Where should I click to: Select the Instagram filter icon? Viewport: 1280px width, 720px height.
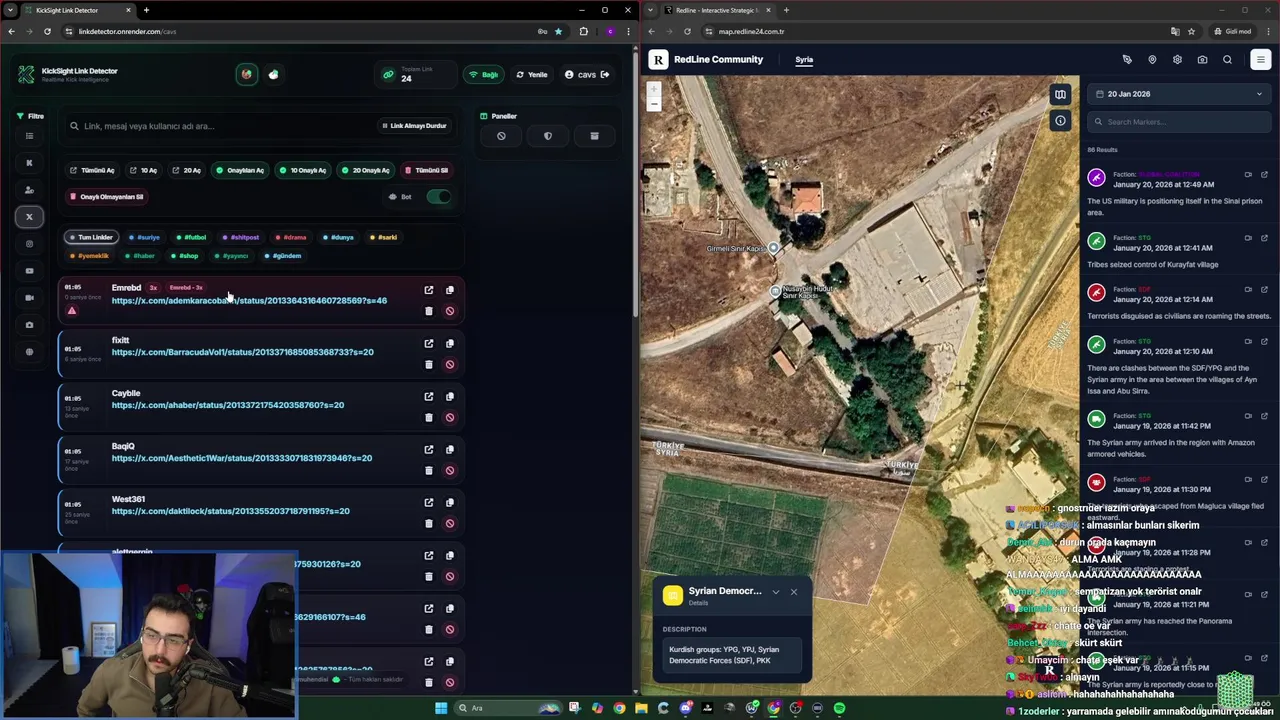point(29,244)
